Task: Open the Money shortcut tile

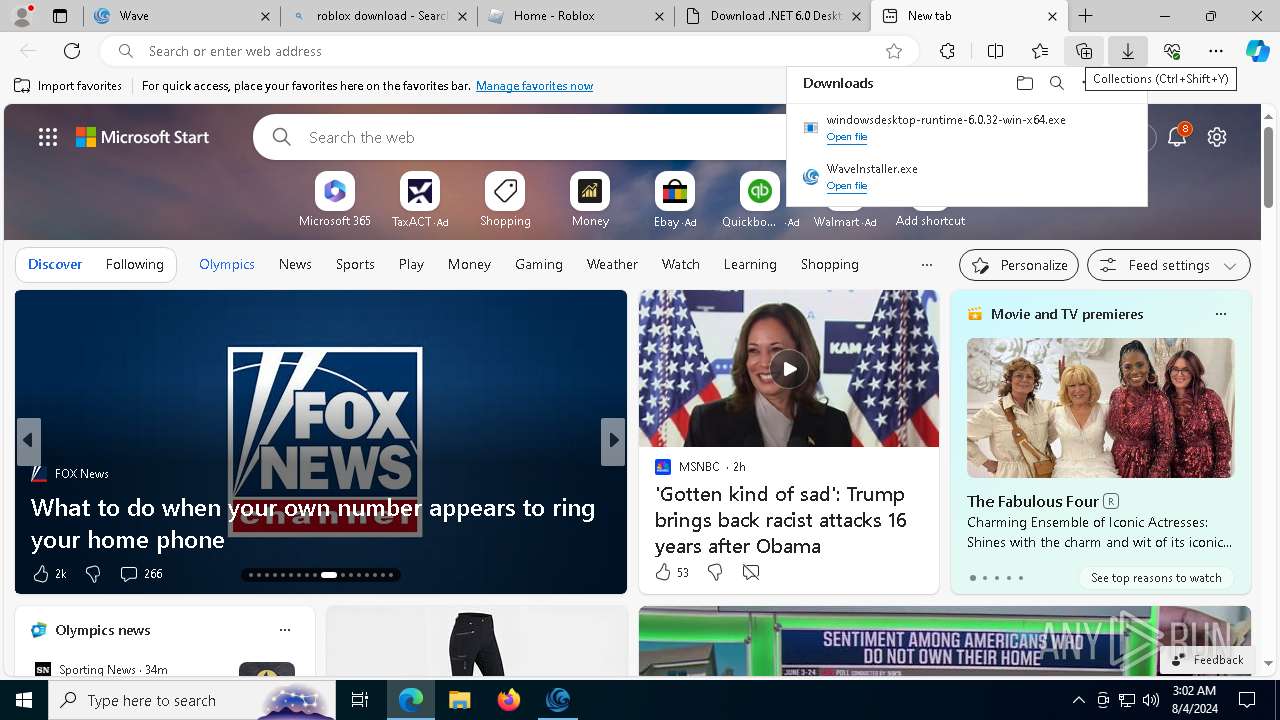Action: pyautogui.click(x=590, y=199)
